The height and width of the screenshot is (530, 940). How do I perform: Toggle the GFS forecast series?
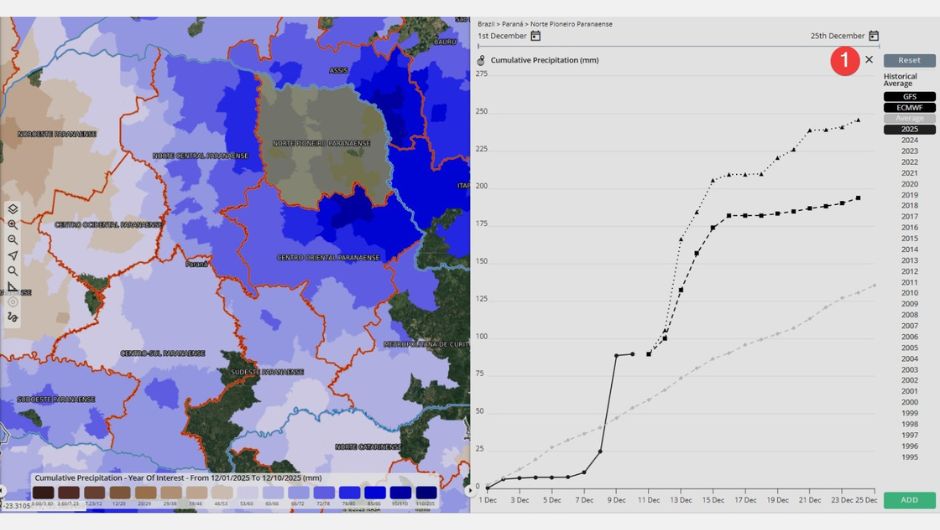[x=909, y=97]
